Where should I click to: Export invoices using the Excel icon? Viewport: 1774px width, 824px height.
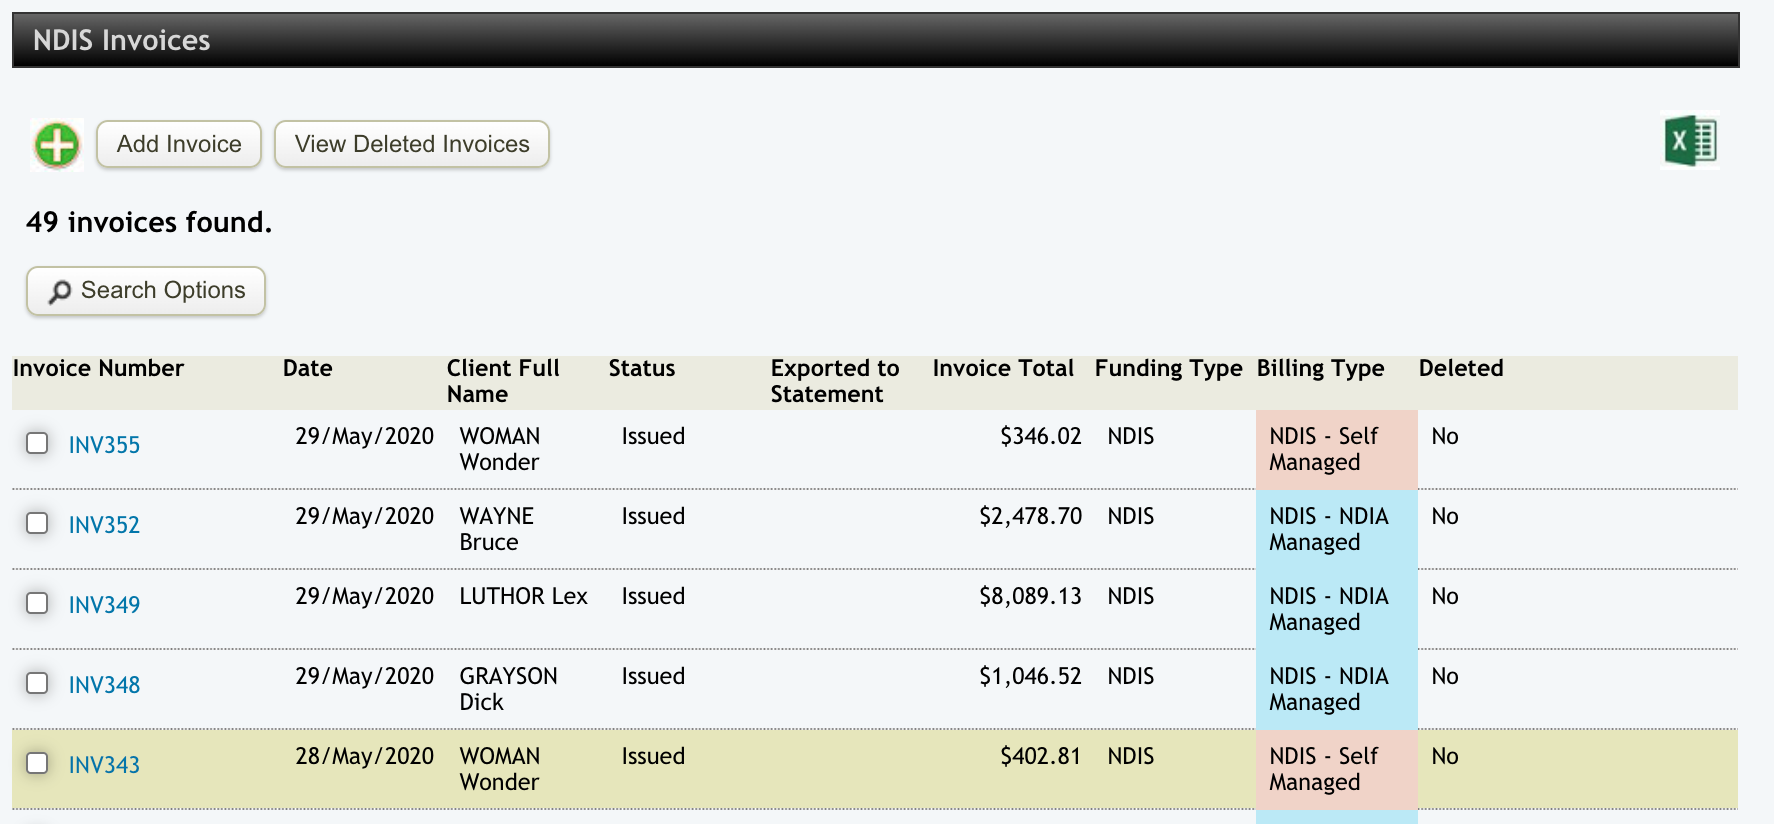coord(1690,141)
